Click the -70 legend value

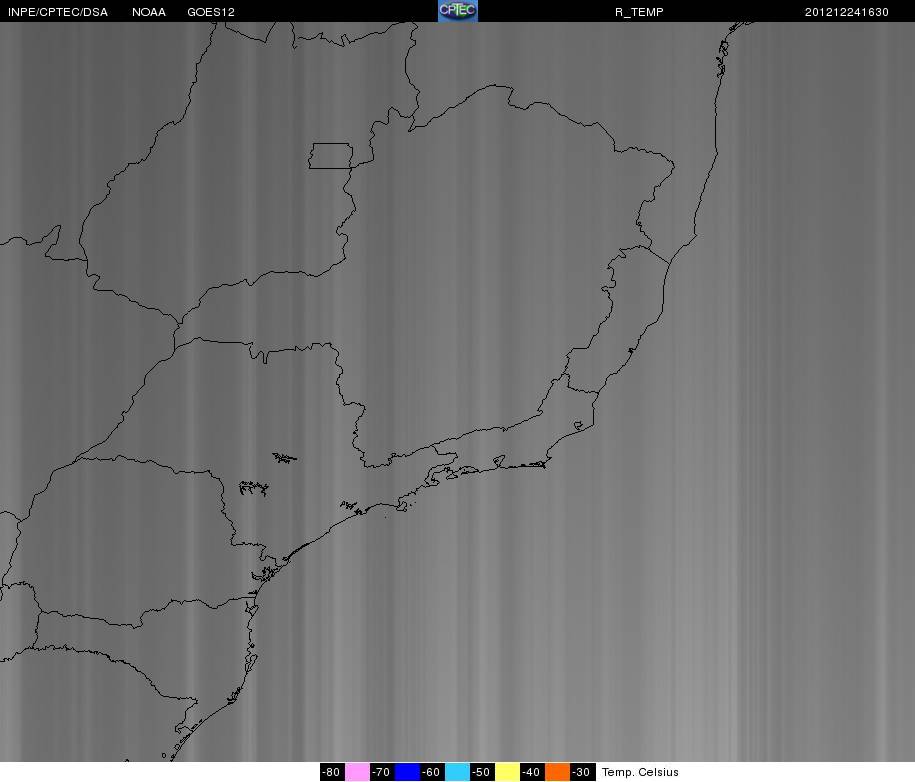click(382, 772)
